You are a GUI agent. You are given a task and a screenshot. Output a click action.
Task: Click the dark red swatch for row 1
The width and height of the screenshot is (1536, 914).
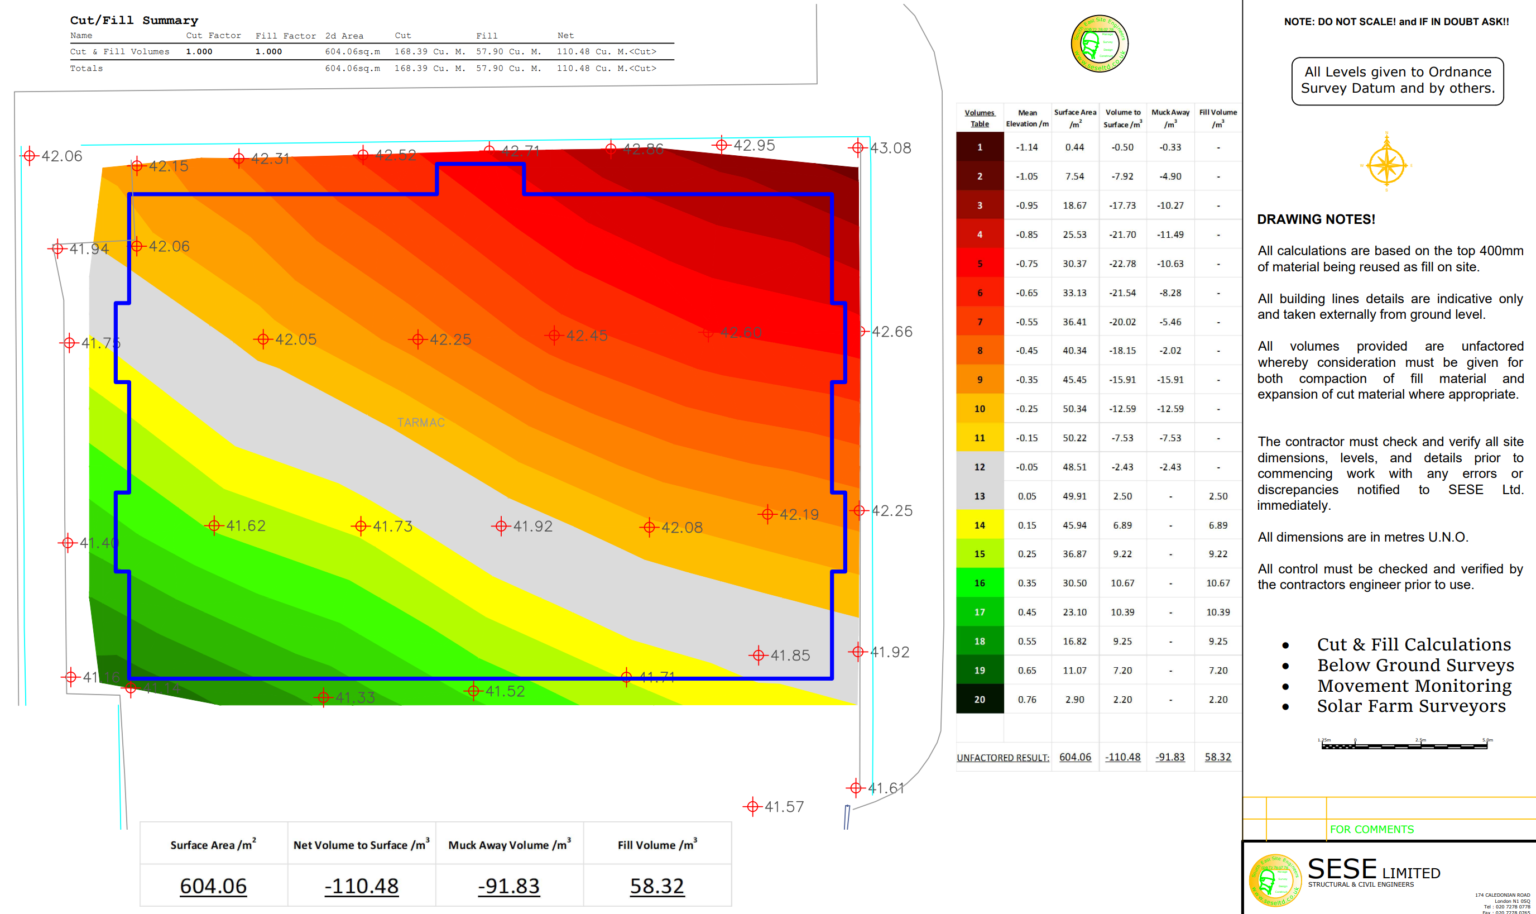[x=979, y=147]
